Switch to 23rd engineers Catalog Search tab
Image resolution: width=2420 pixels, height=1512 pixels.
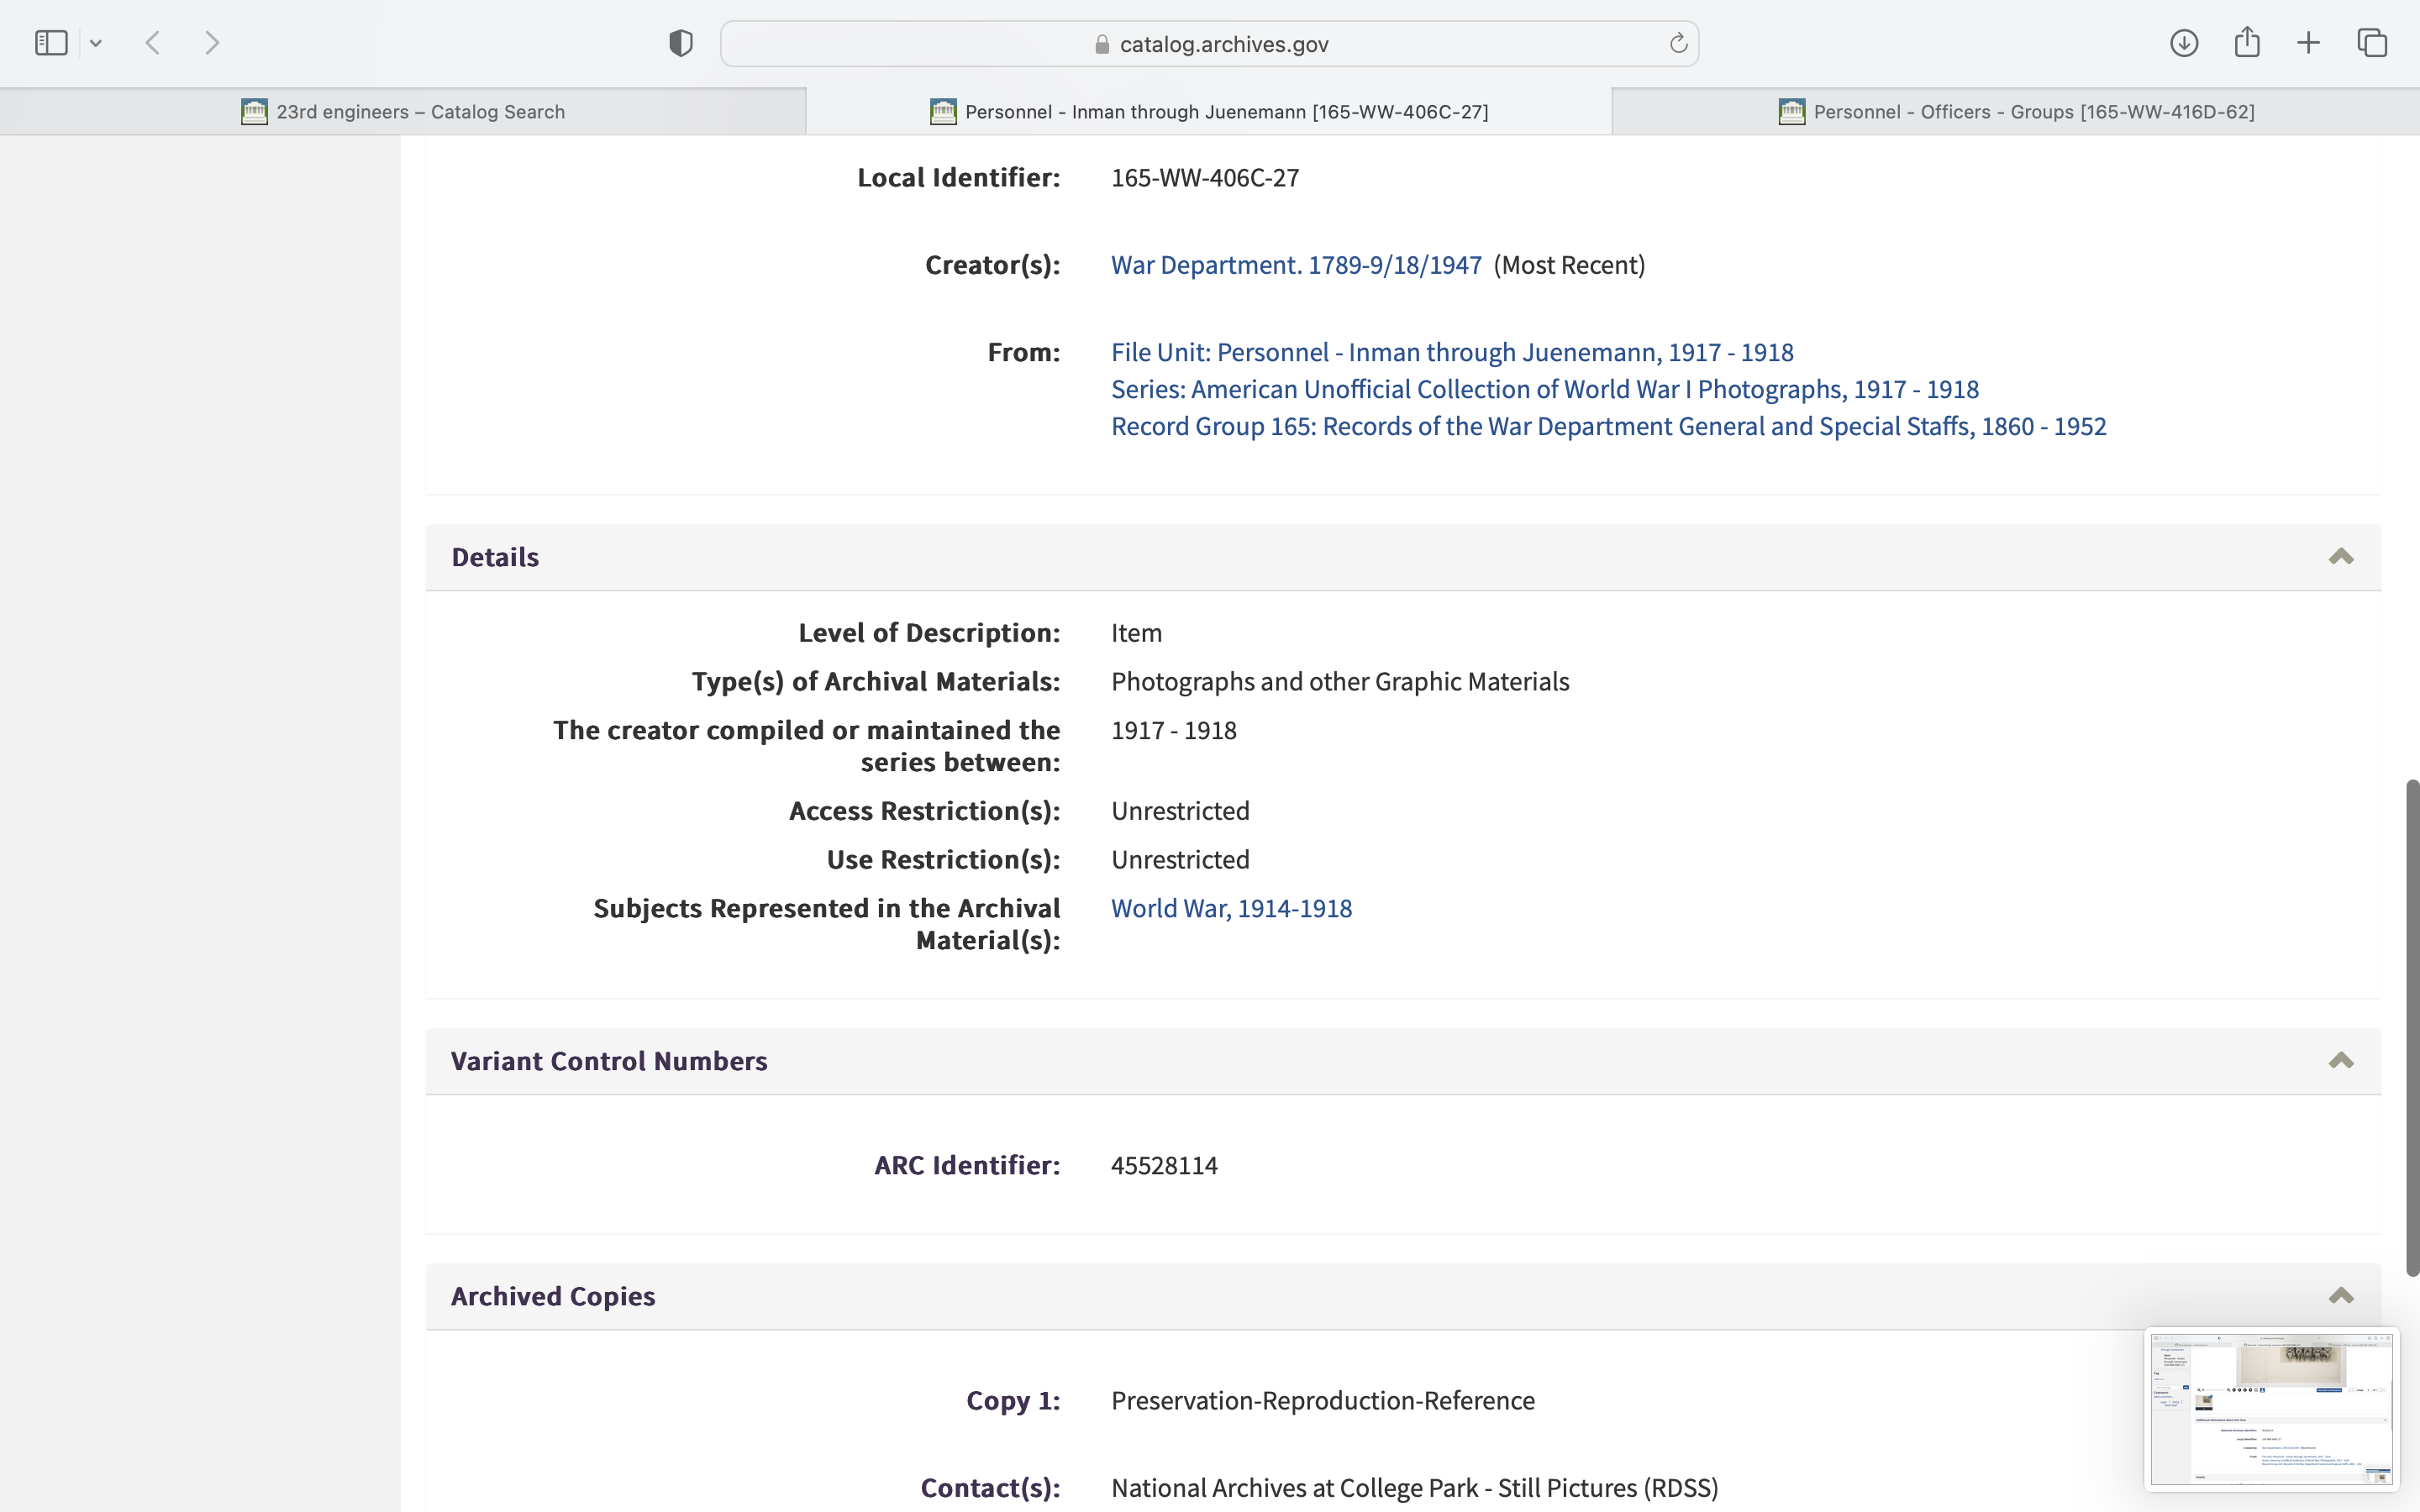pos(403,111)
